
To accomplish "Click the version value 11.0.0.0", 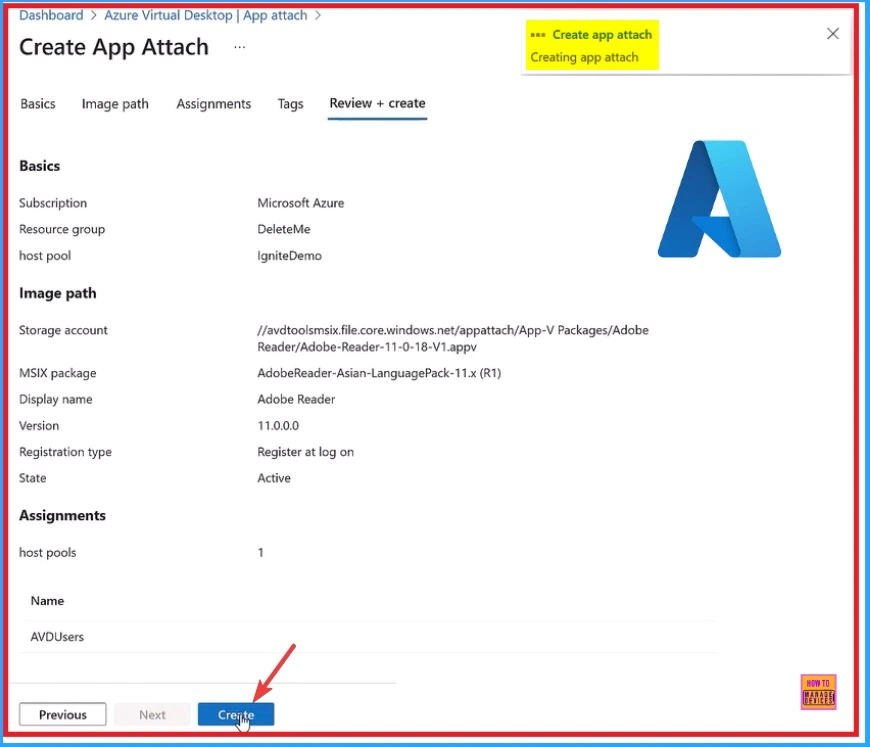I will coord(278,426).
